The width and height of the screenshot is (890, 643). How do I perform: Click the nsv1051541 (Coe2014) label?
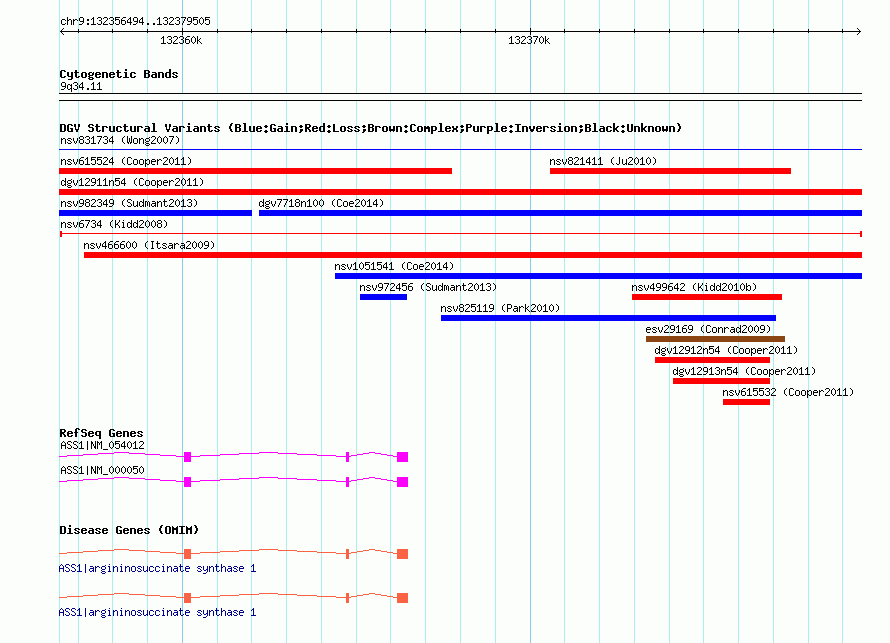(394, 266)
